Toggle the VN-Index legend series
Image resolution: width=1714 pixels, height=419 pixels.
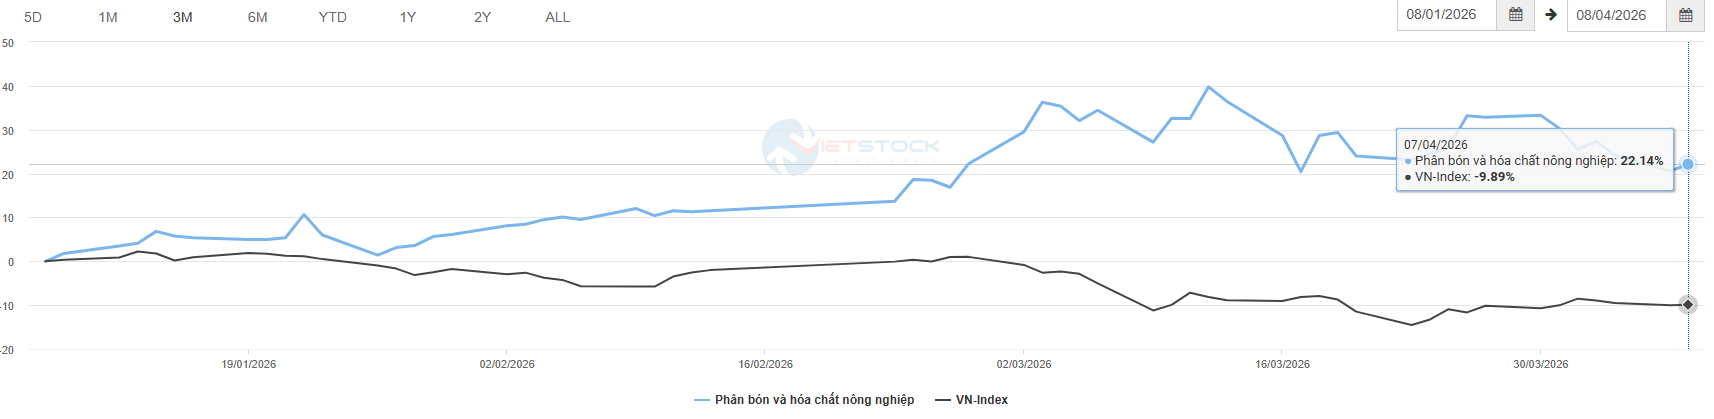(x=981, y=400)
